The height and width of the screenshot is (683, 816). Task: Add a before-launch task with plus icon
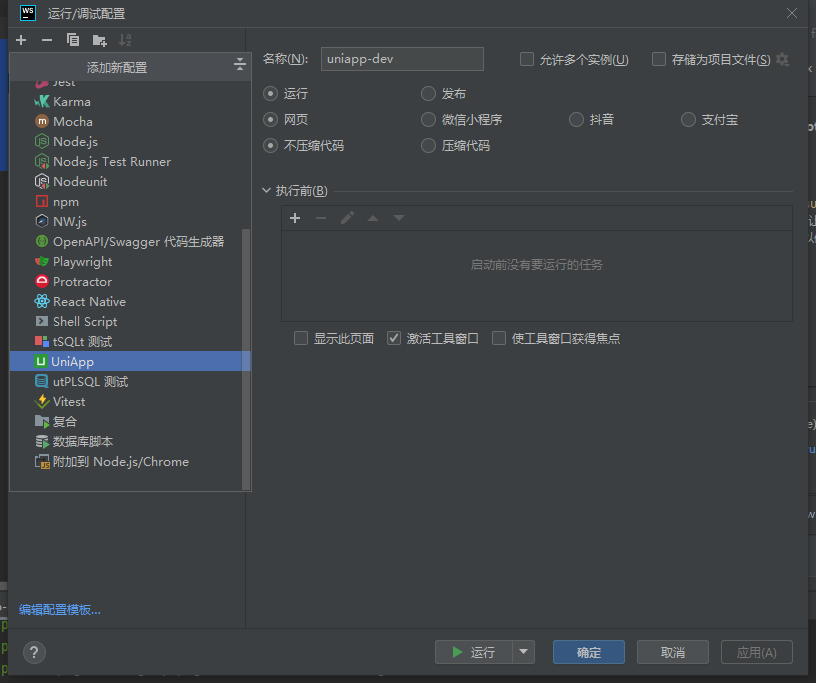295,218
